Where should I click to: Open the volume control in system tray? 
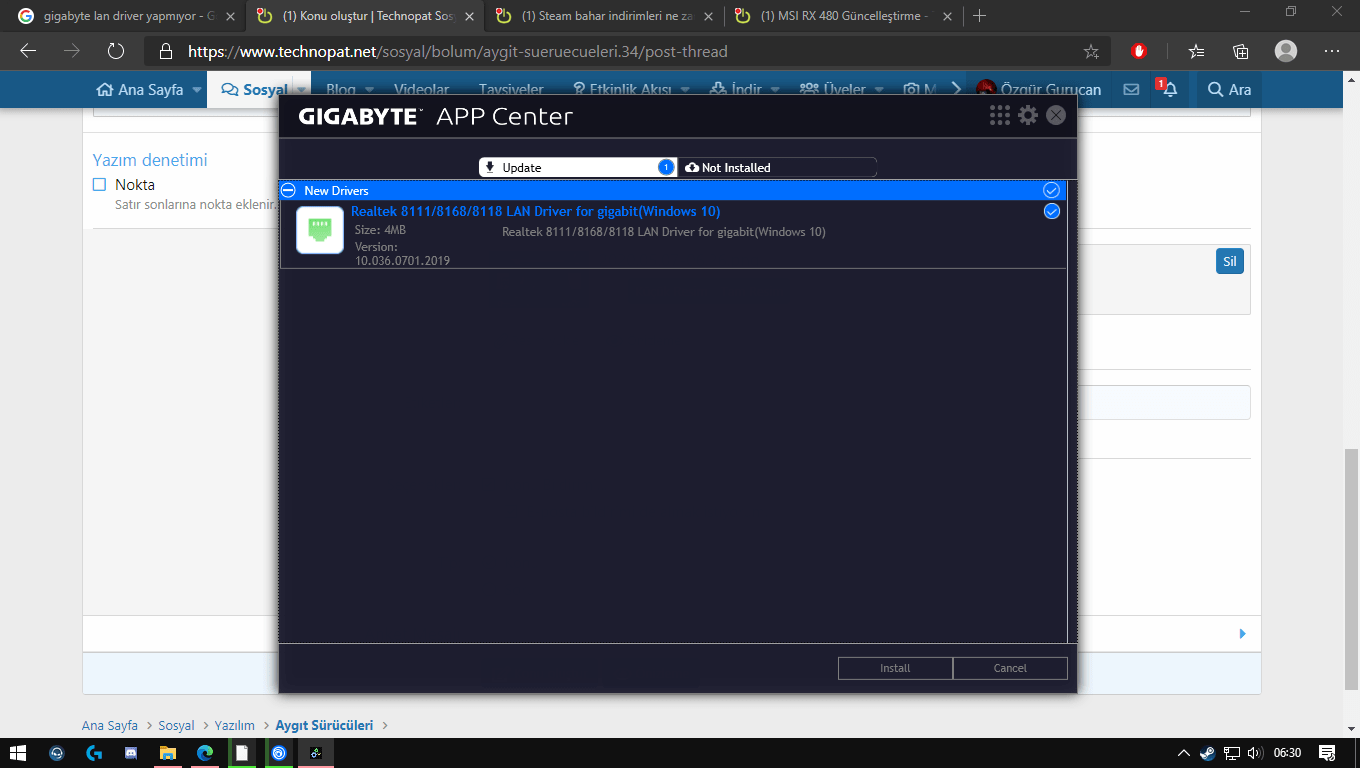[x=1254, y=753]
